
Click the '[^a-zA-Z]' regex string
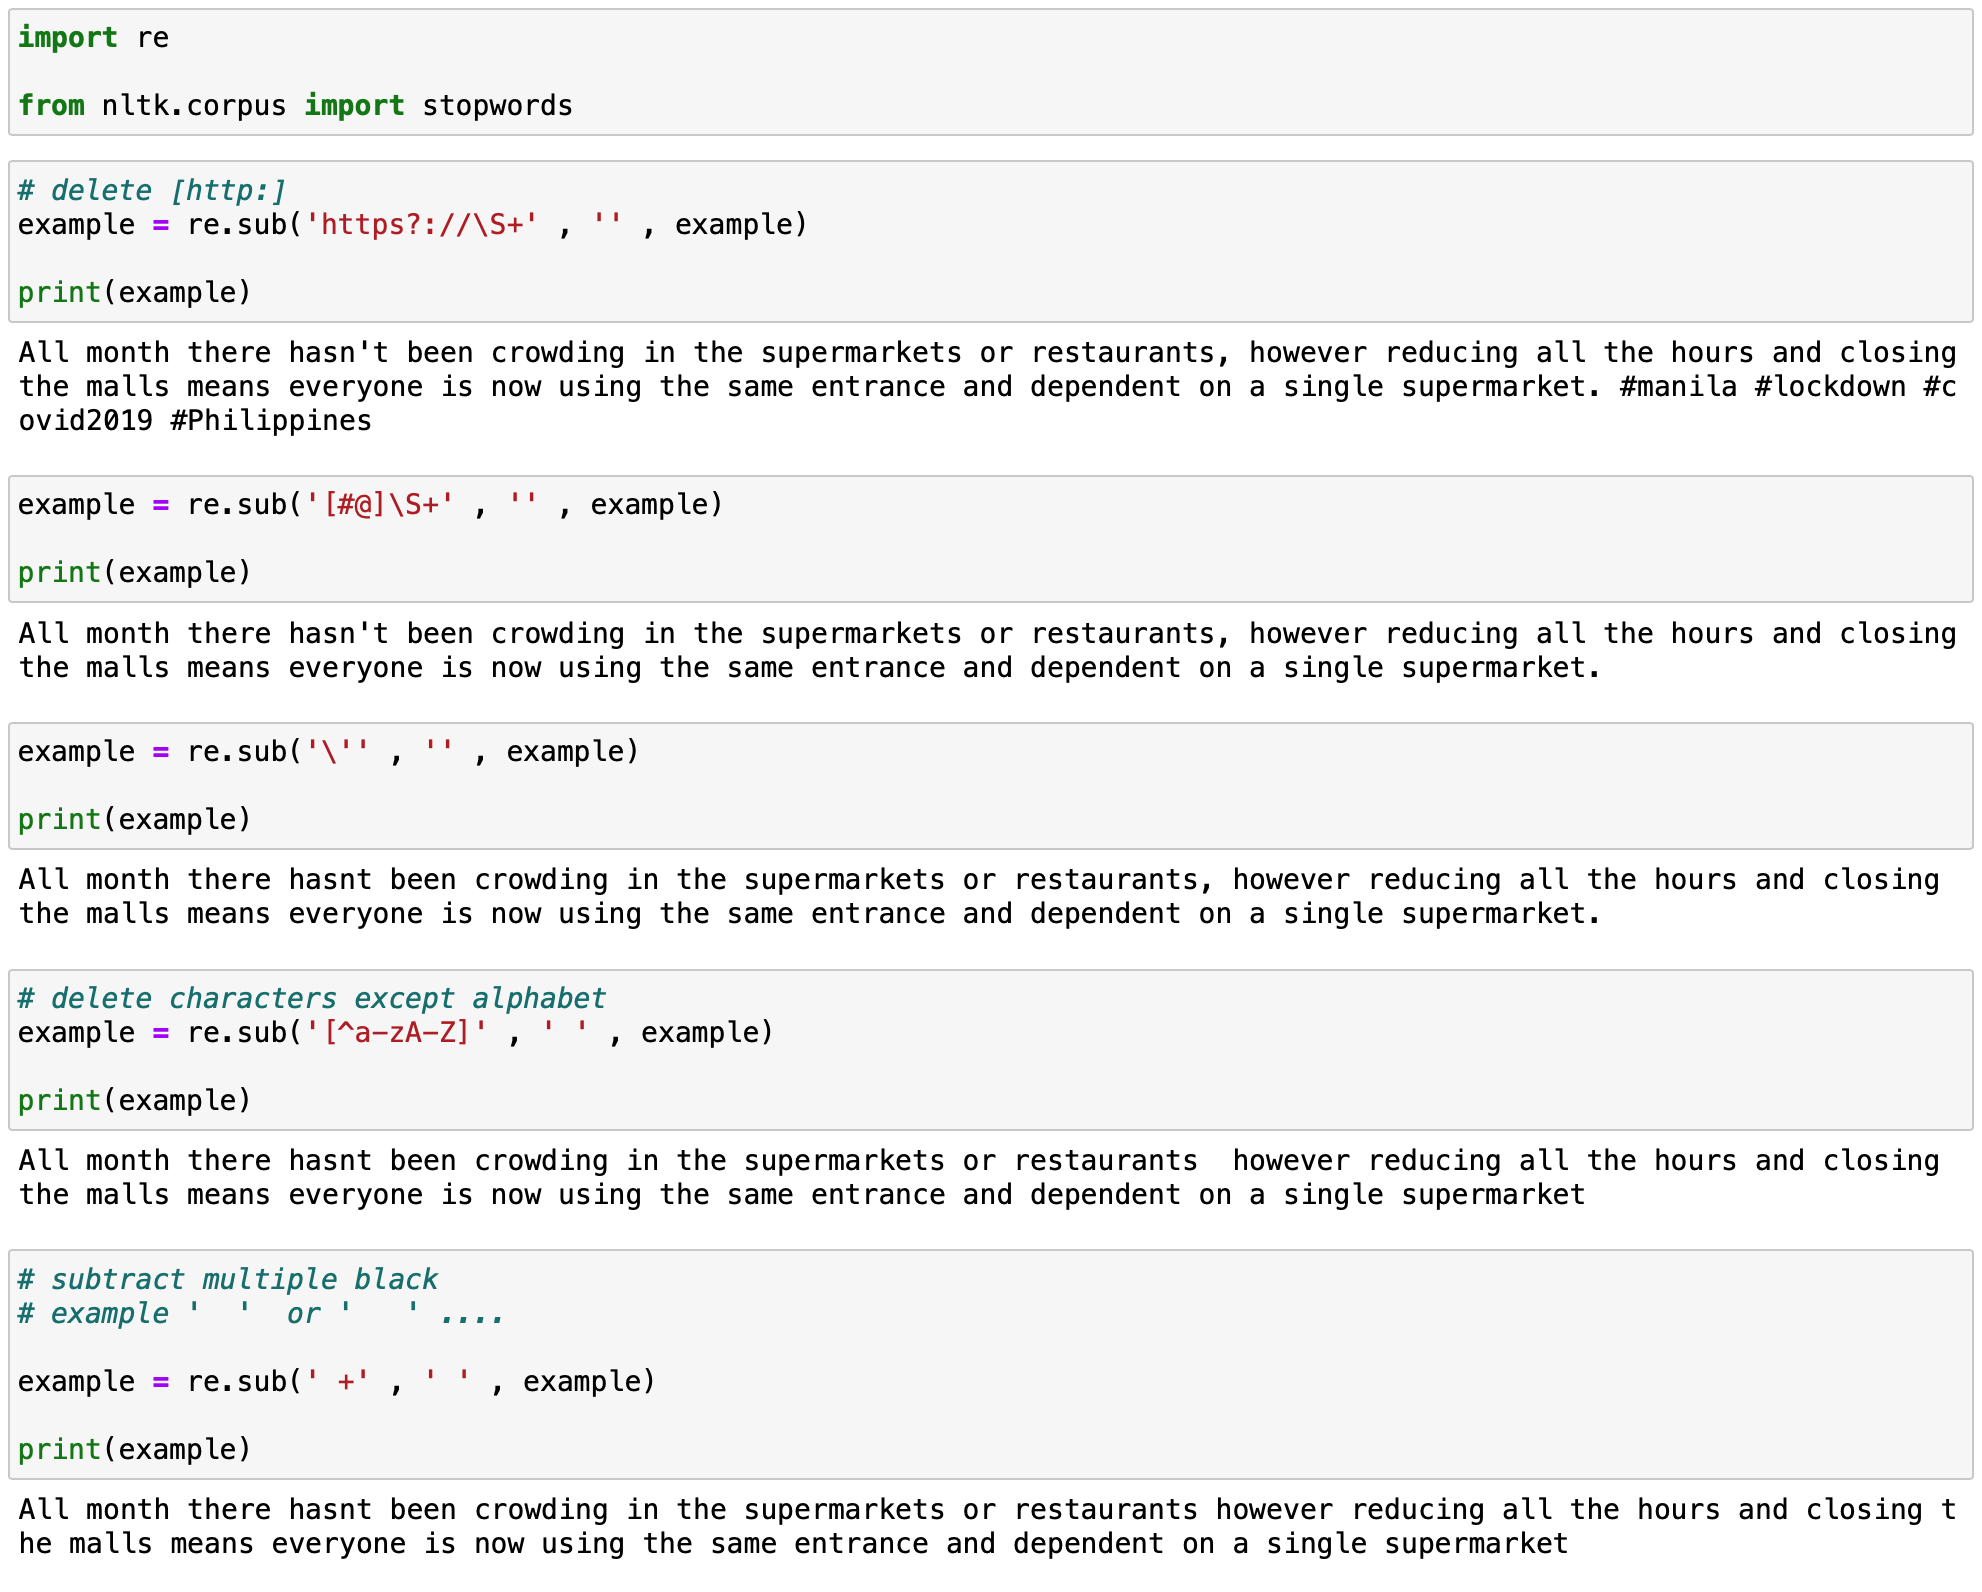pyautogui.click(x=396, y=1033)
